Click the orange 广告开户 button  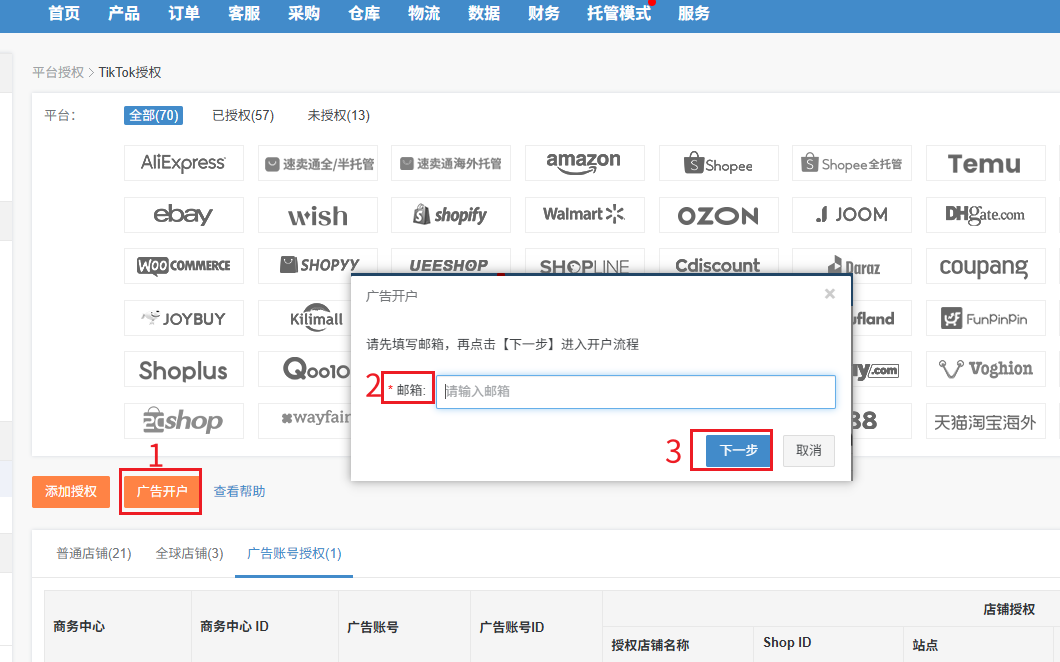pyautogui.click(x=162, y=492)
